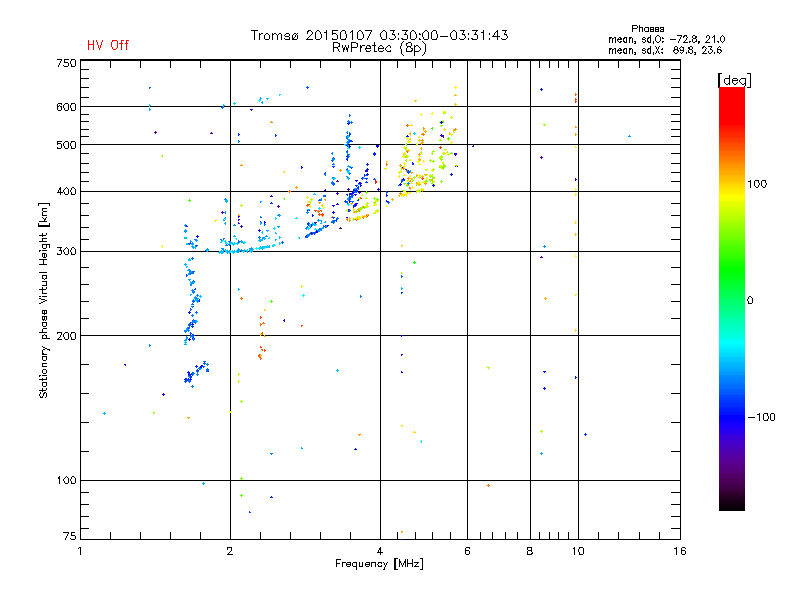Click the 75 tick on the height axis
800x600 pixels.
coord(69,539)
